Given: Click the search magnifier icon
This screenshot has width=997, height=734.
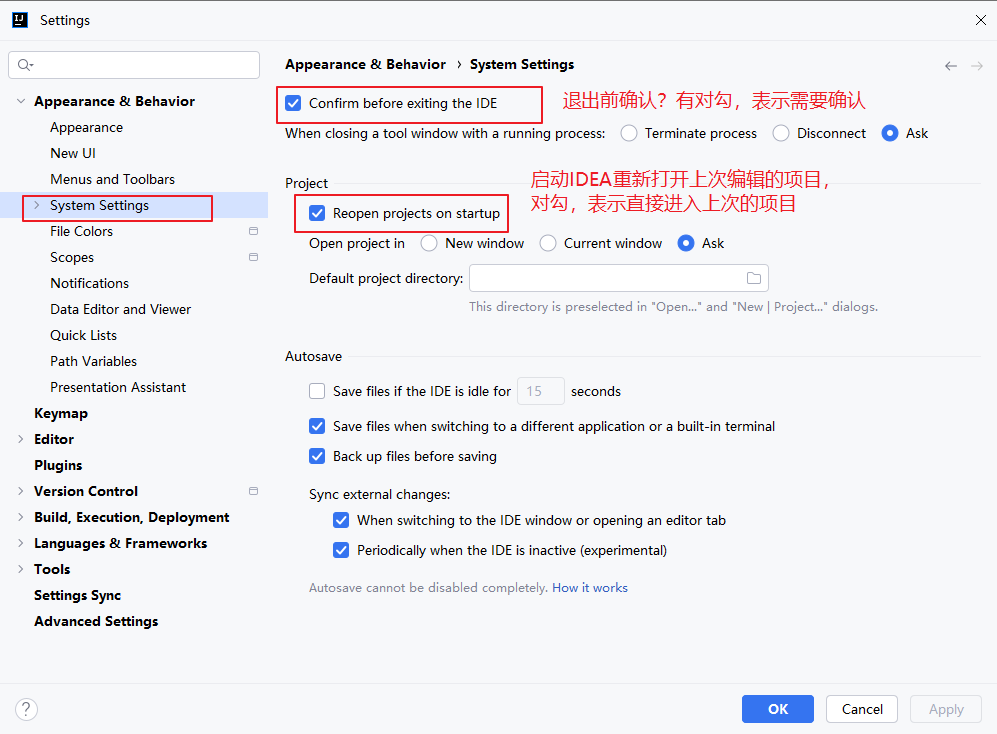Looking at the screenshot, I should [25, 65].
